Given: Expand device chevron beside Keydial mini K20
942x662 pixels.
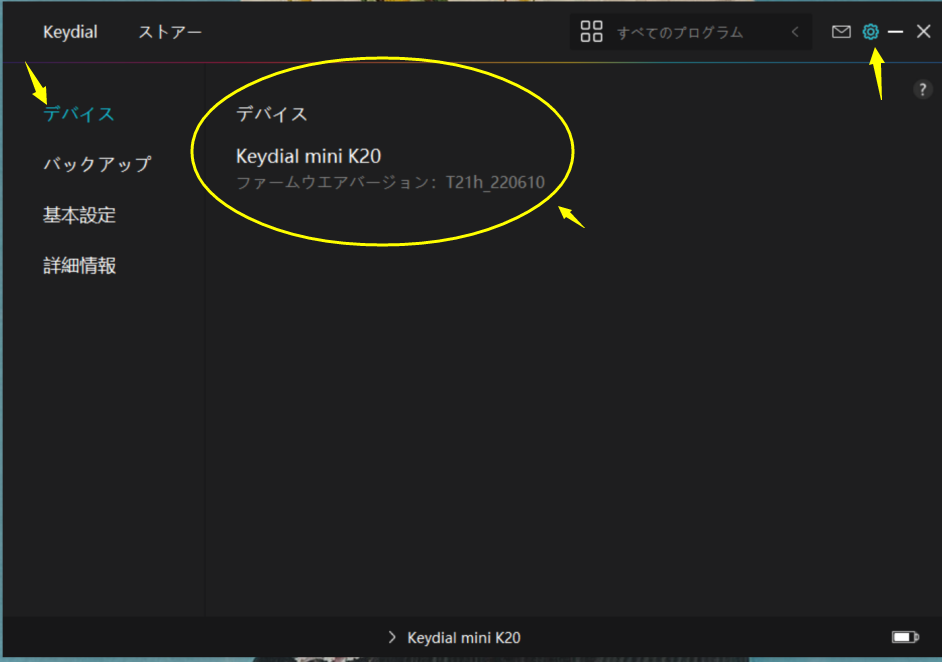Looking at the screenshot, I should pyautogui.click(x=392, y=637).
